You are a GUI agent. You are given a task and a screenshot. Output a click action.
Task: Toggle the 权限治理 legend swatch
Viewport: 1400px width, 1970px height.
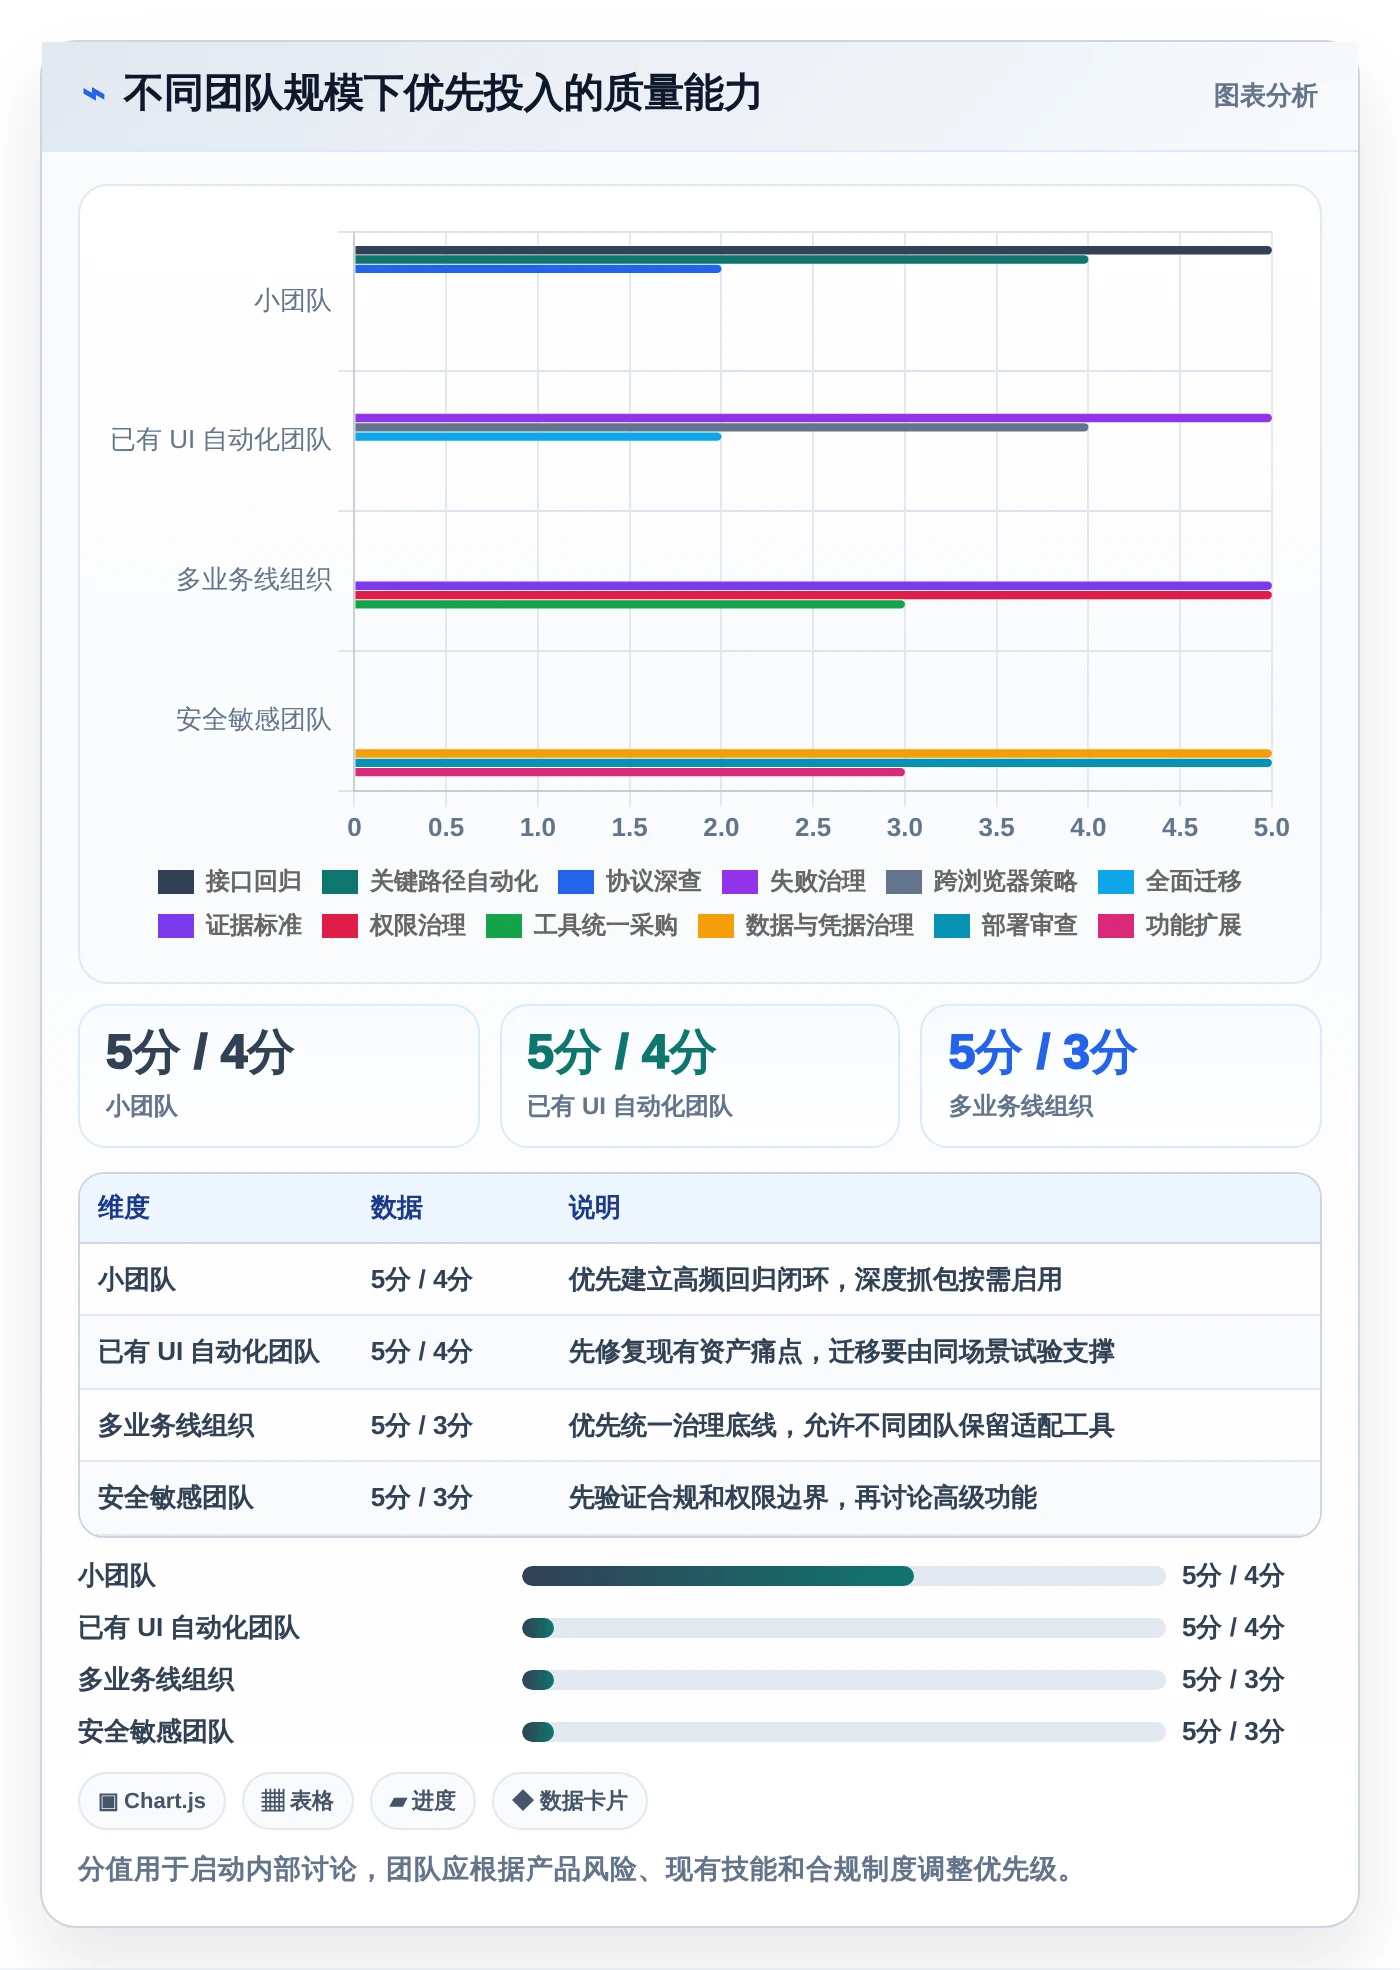[x=340, y=925]
